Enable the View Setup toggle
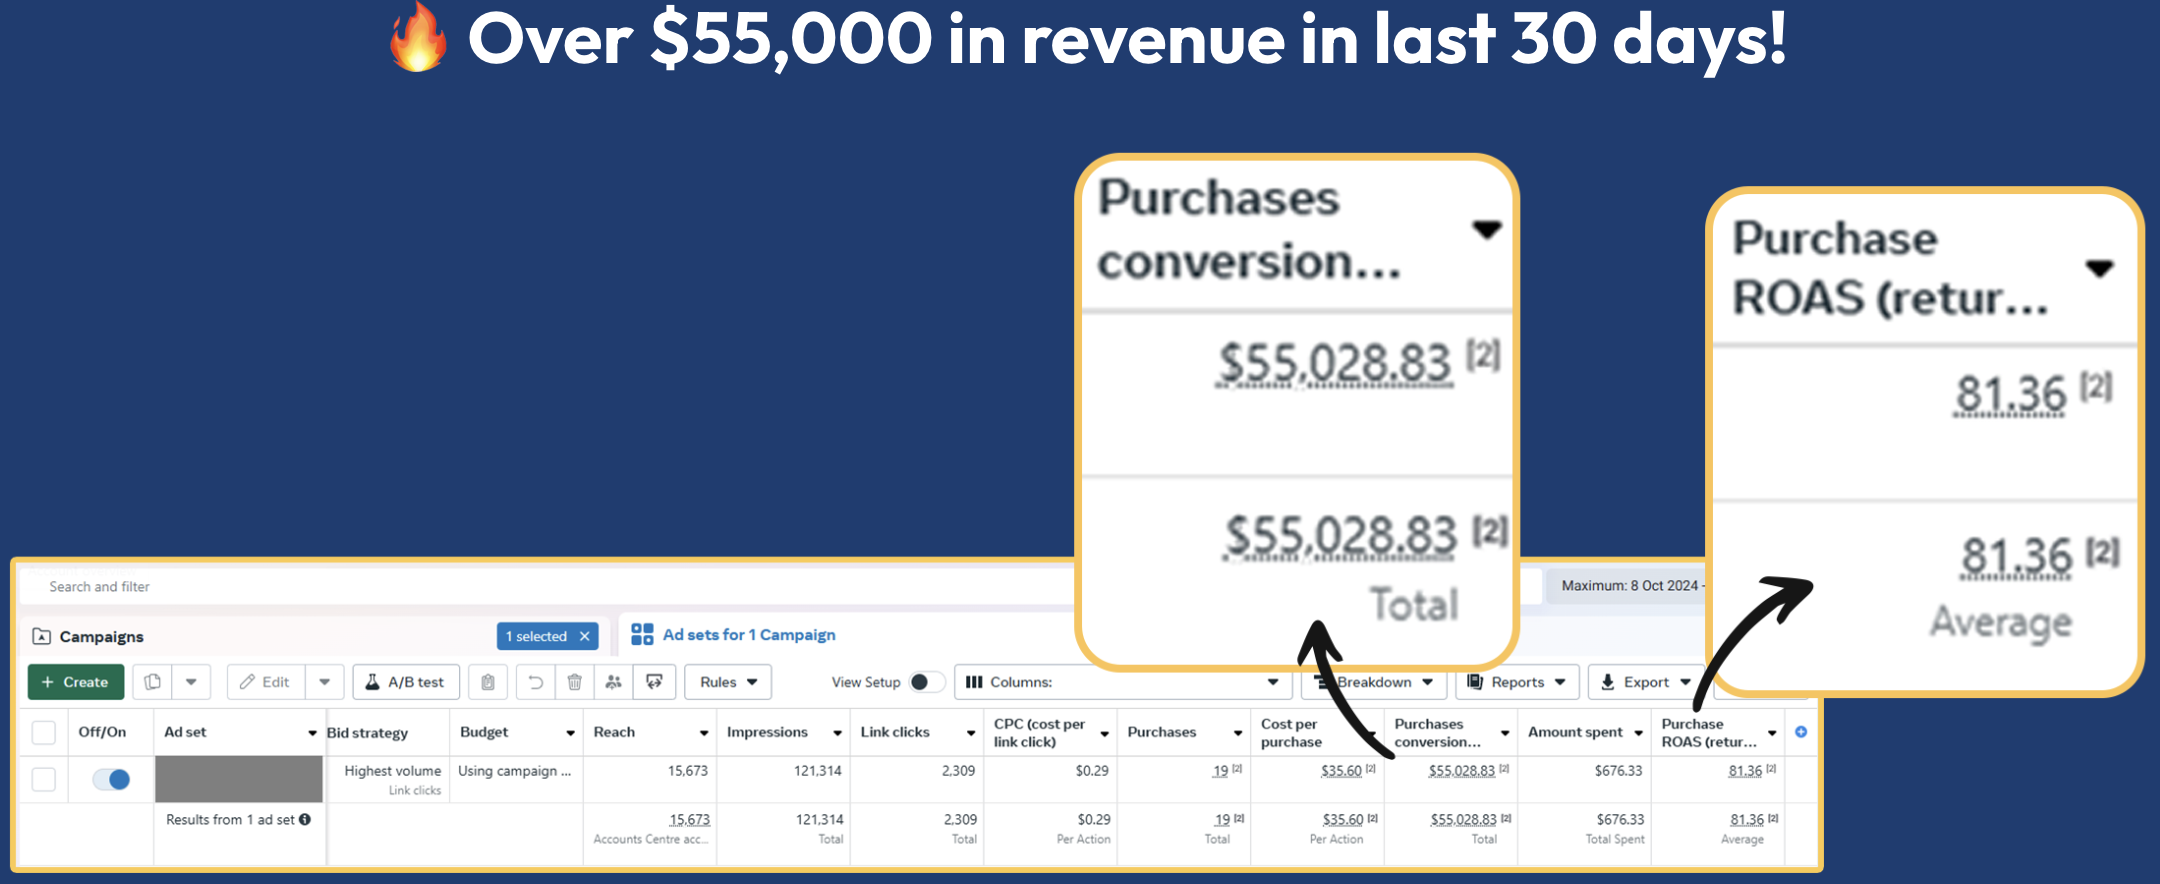2160x884 pixels. point(925,682)
